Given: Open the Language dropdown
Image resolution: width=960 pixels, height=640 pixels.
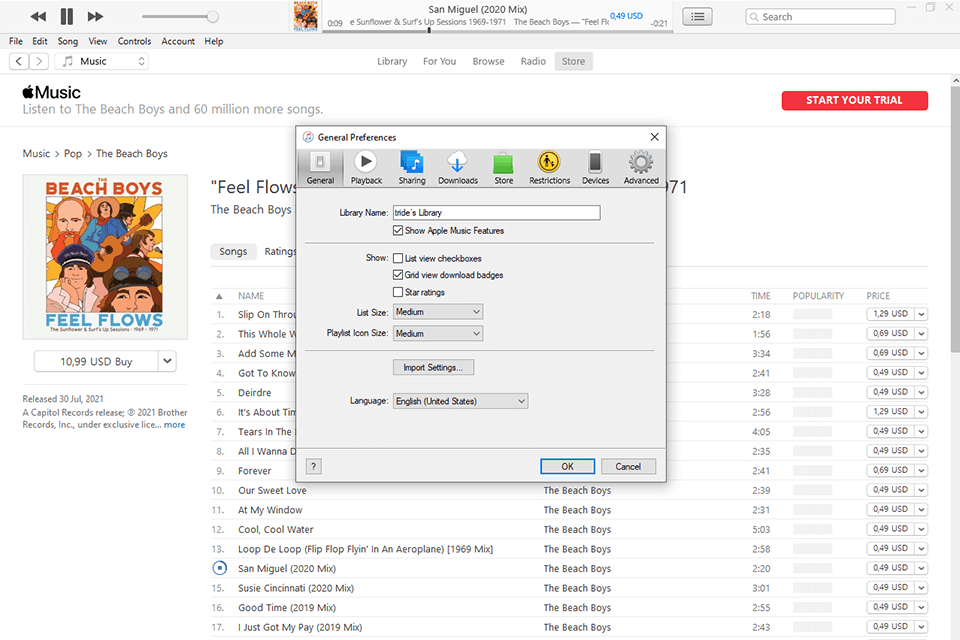Looking at the screenshot, I should click(460, 401).
